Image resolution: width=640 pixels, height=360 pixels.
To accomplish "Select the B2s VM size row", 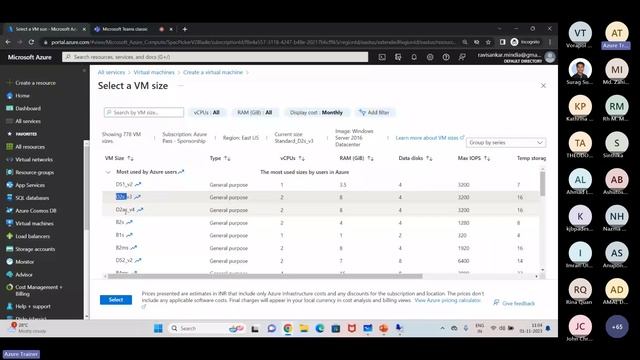I will pos(320,223).
